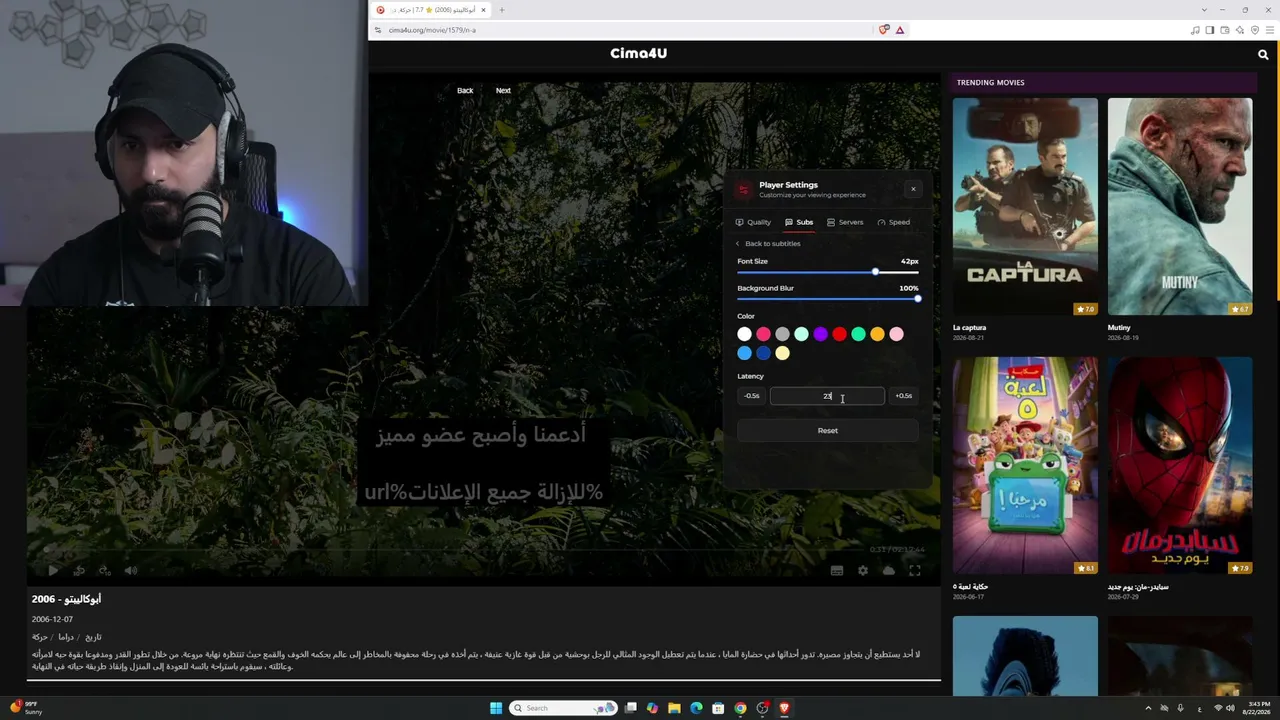Pick the sky blue subtitle color
The width and height of the screenshot is (1280, 720).
click(744, 353)
